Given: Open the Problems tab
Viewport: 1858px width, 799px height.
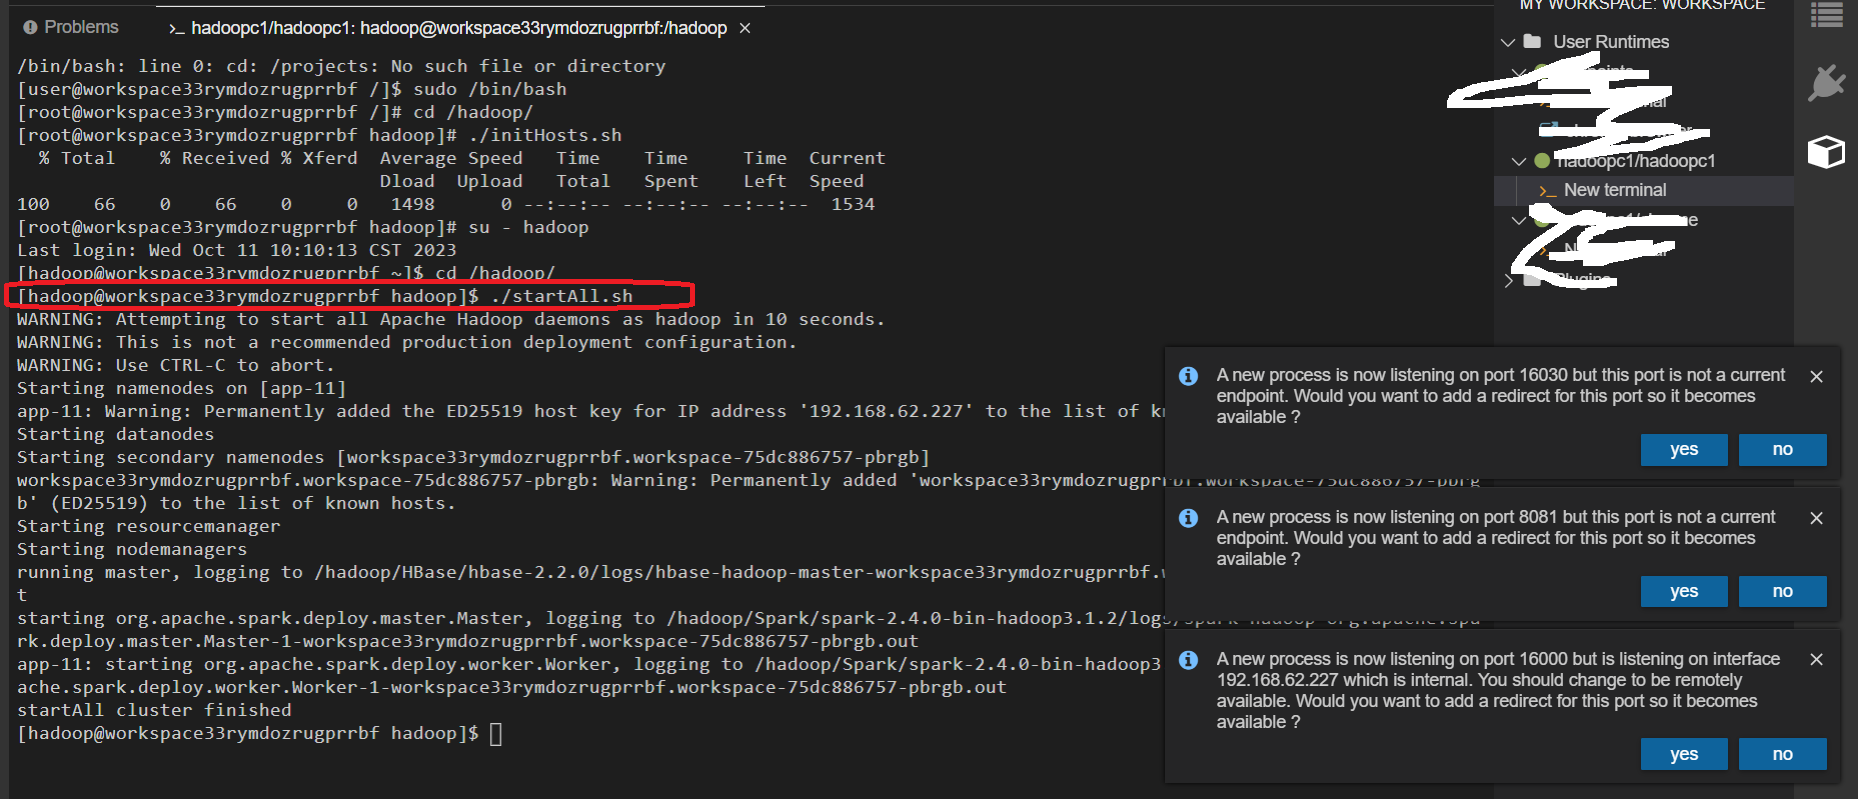Looking at the screenshot, I should click(x=70, y=27).
